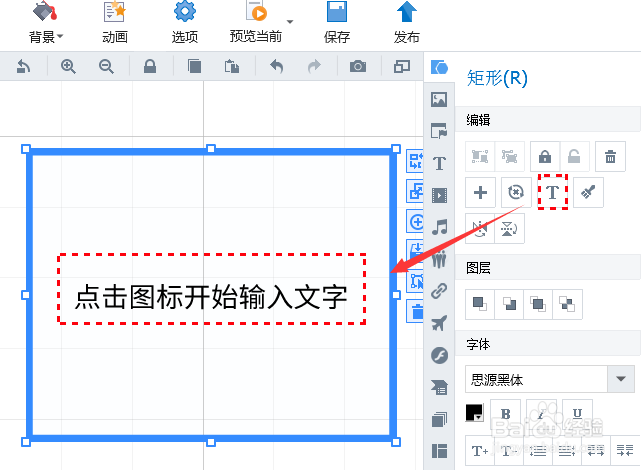Reset rotation with the circular arrow icon

516,192
